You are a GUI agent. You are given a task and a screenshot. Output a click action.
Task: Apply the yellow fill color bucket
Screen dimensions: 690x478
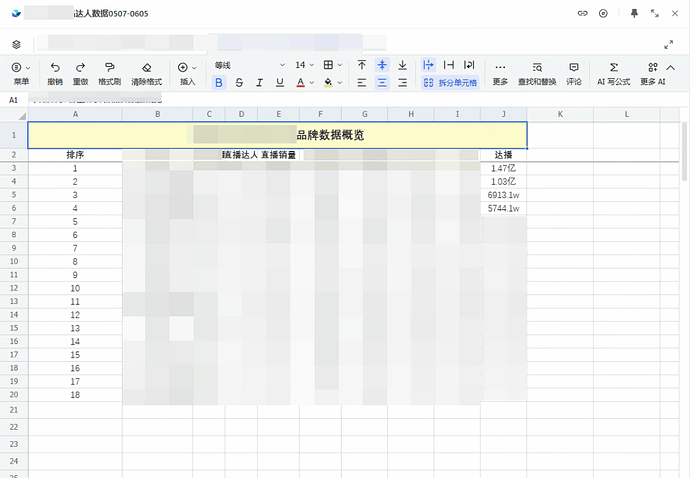[328, 82]
